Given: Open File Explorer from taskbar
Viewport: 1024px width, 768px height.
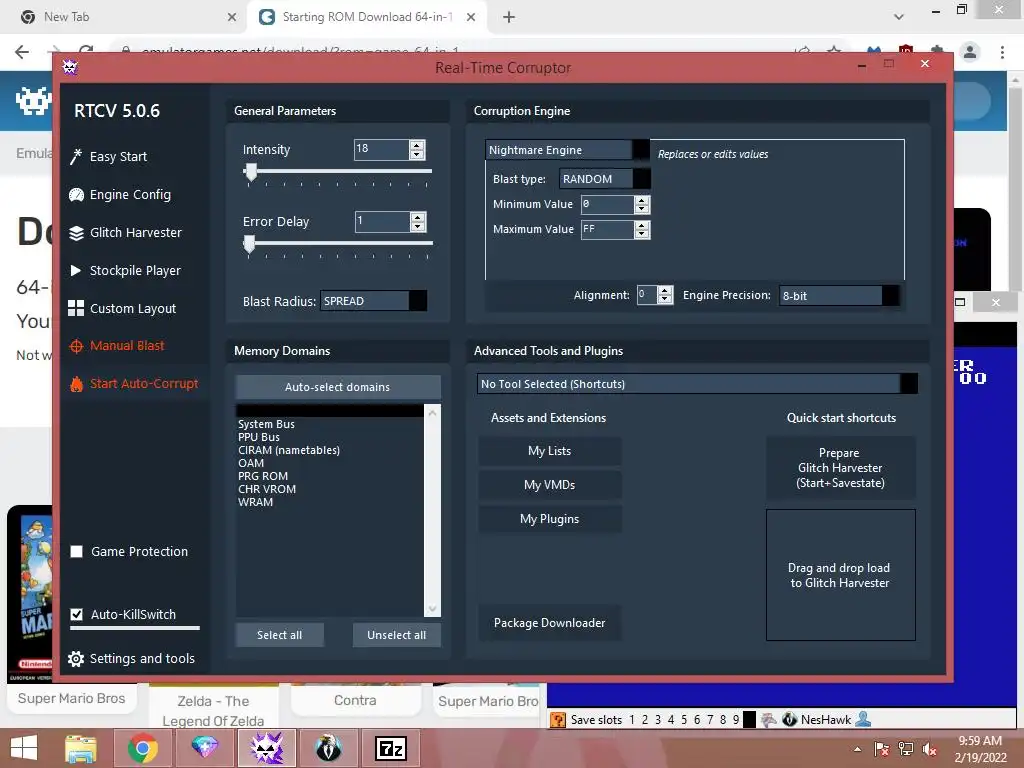Looking at the screenshot, I should (80, 748).
